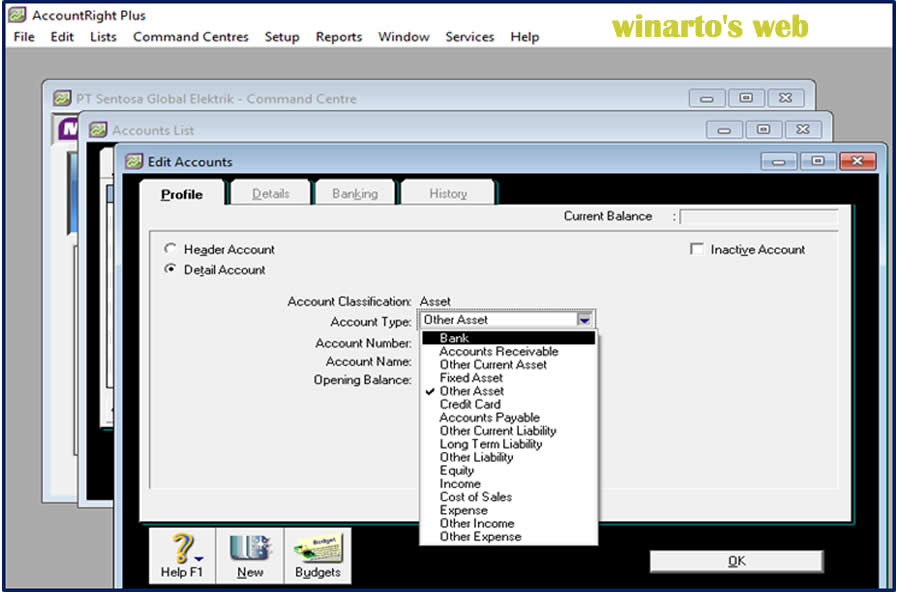Click the Accounts List window icon
The image size is (898, 592).
tap(98, 130)
